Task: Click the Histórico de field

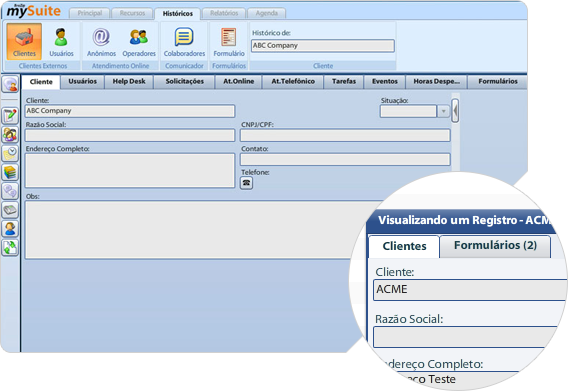Action: coord(323,46)
